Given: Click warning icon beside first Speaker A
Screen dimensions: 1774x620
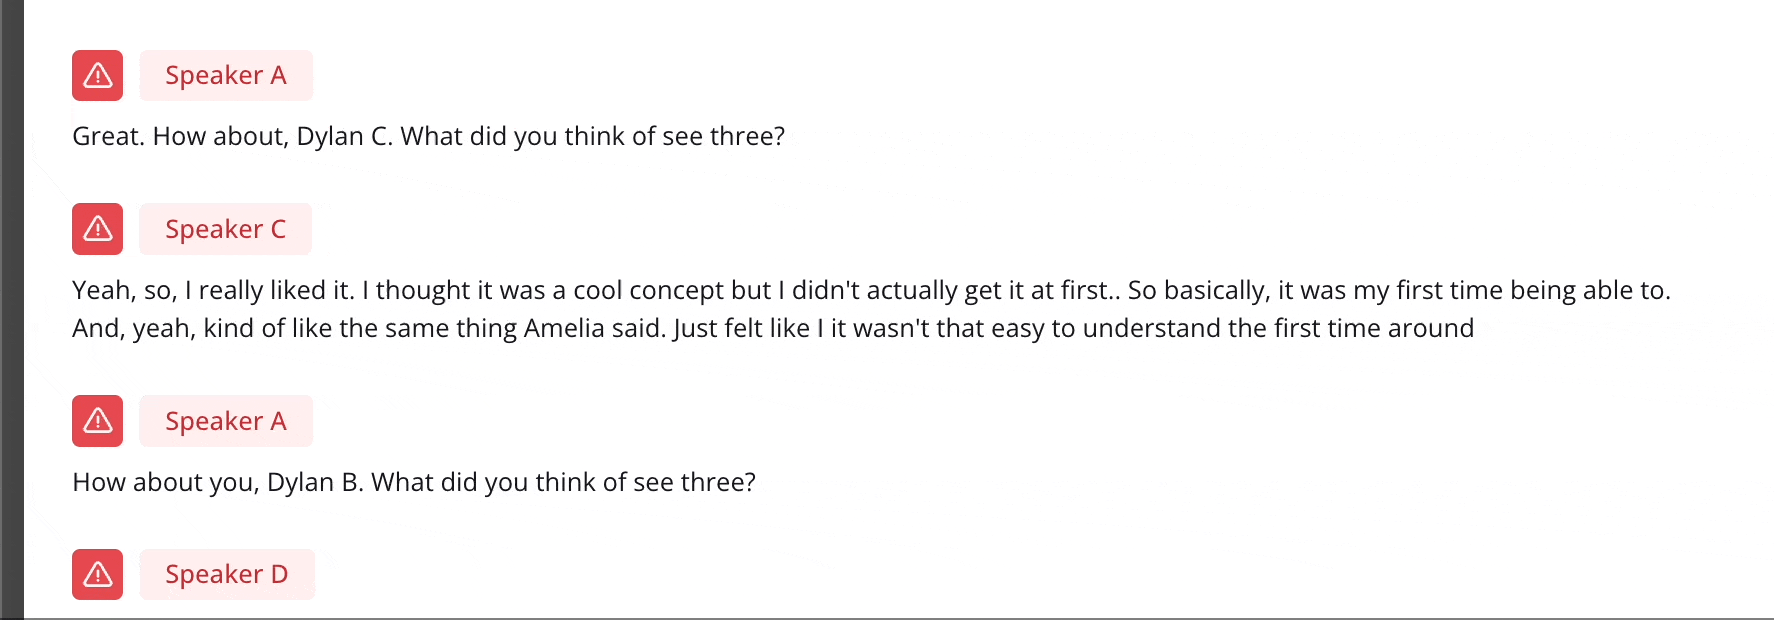Looking at the screenshot, I should 97,75.
